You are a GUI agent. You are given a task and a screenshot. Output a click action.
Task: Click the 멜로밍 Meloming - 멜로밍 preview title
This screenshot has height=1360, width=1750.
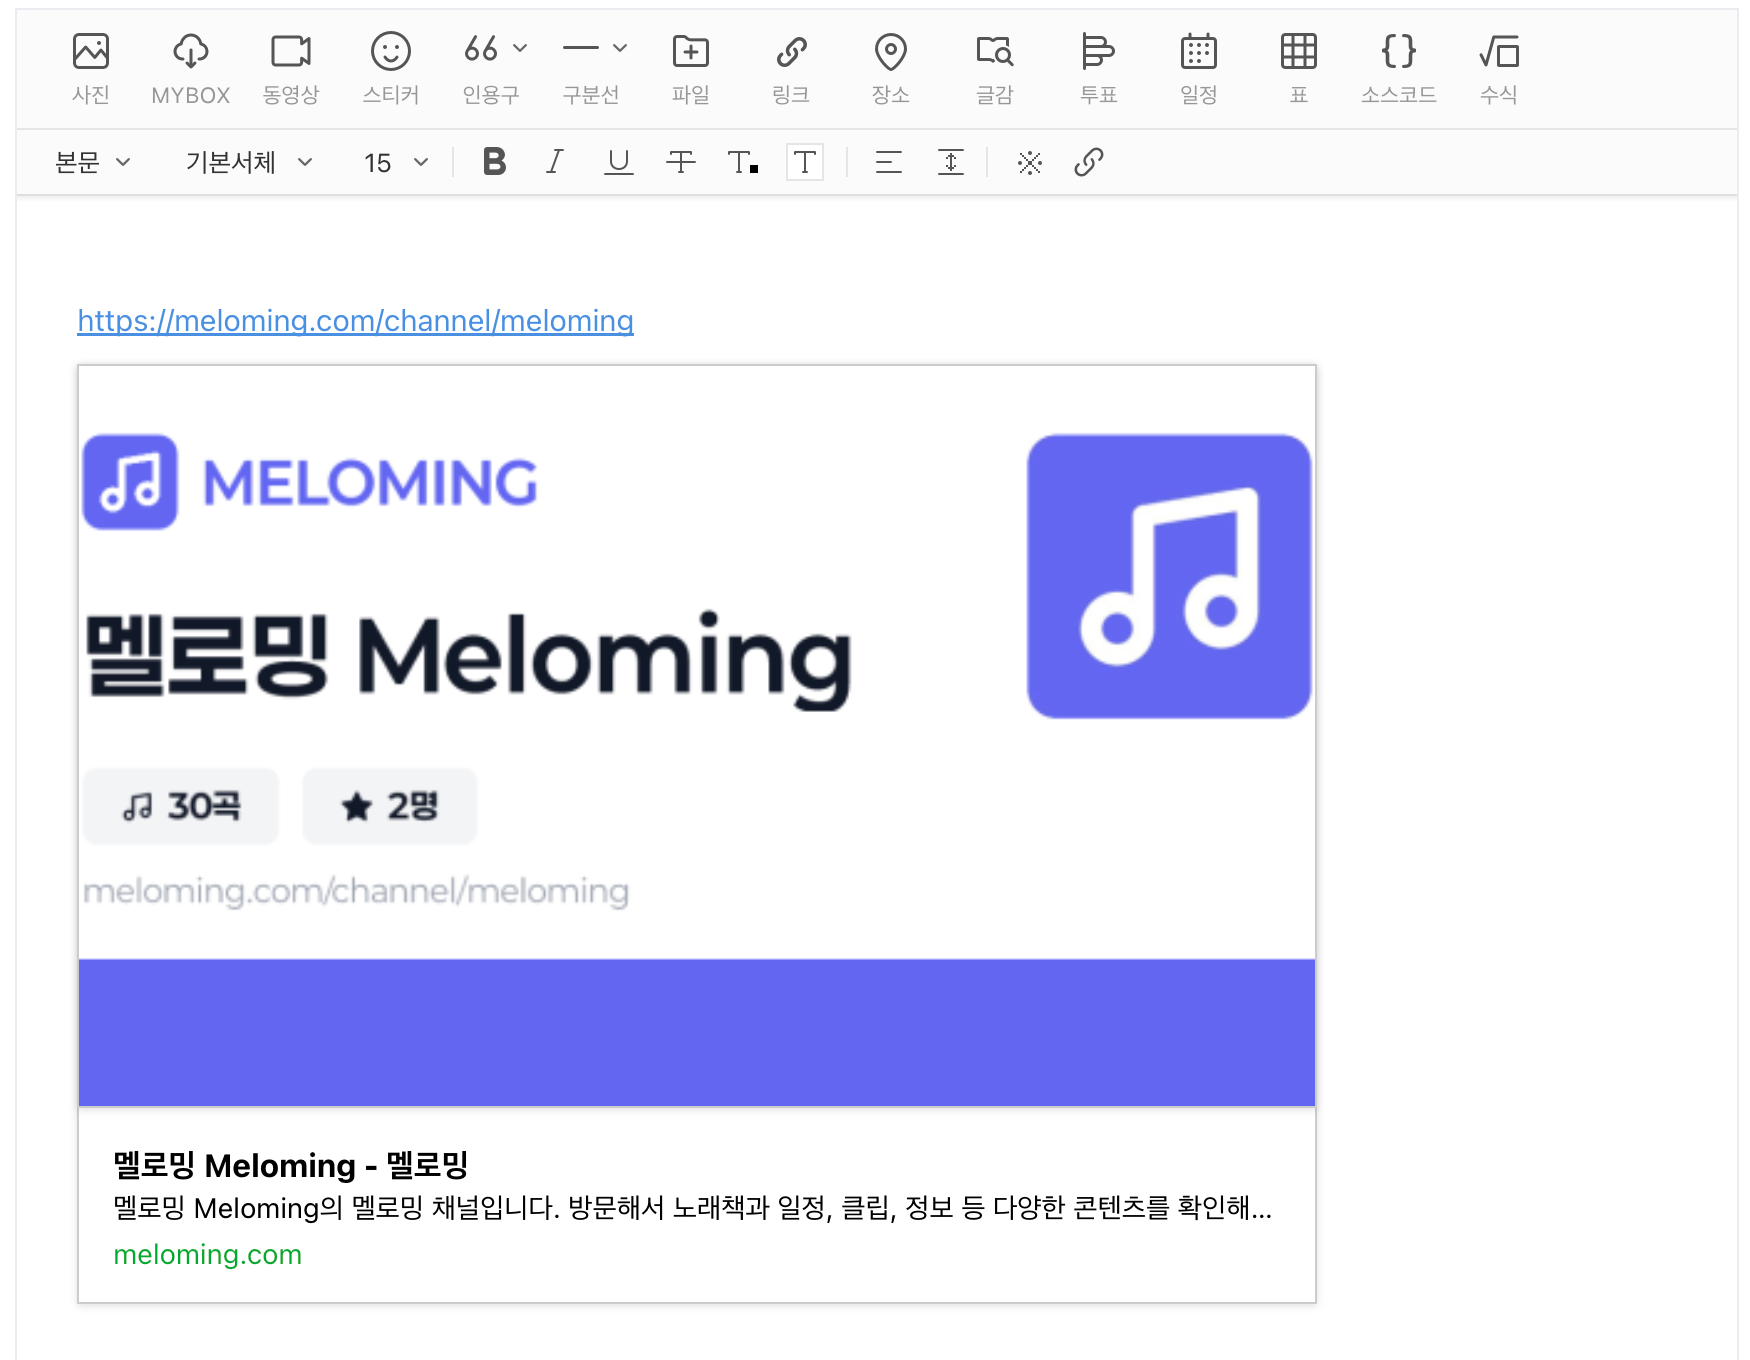pos(291,1165)
